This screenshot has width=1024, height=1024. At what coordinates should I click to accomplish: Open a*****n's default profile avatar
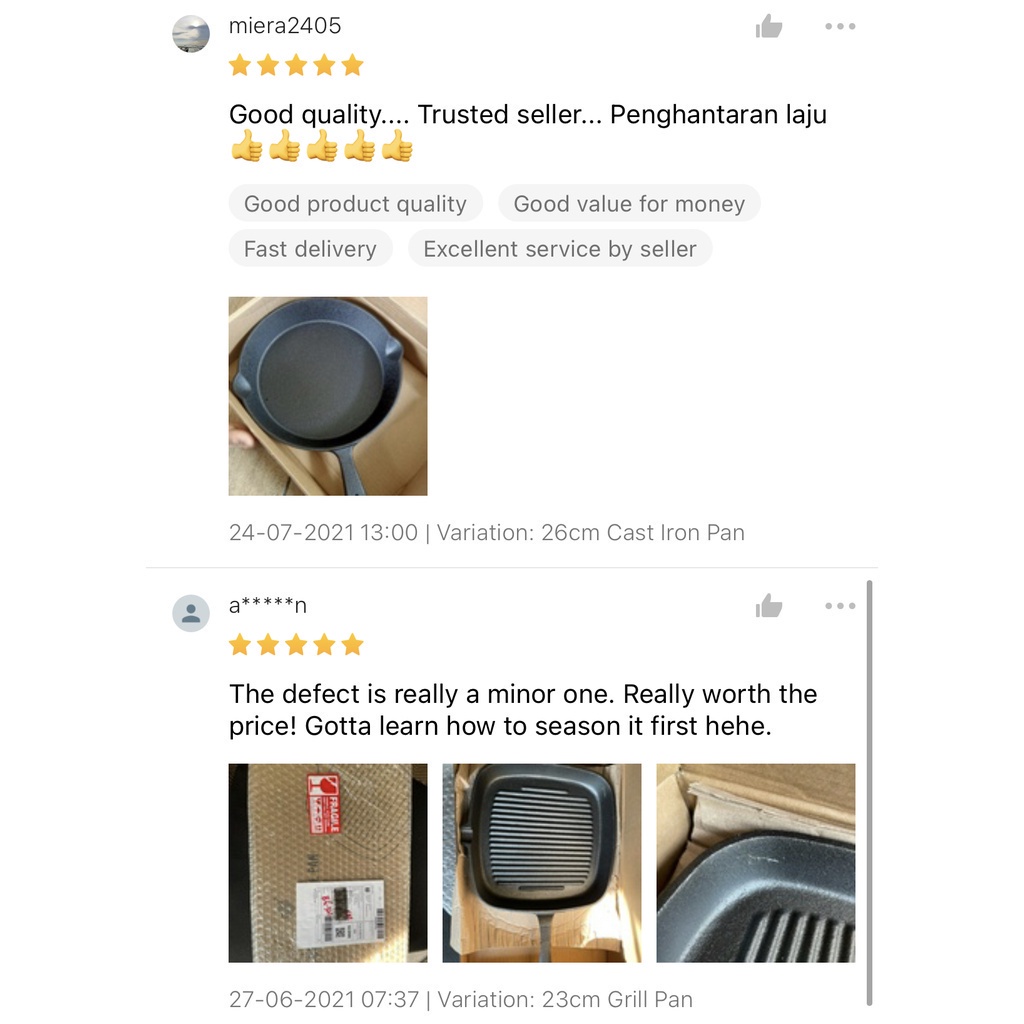[191, 613]
